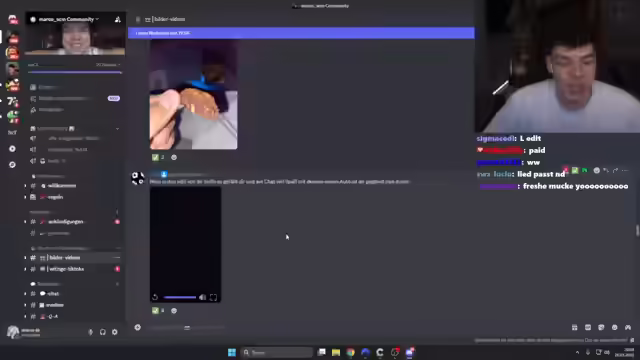The image size is (640, 360).
Task: Open Discord icon in the taskbar
Action: click(x=409, y=352)
